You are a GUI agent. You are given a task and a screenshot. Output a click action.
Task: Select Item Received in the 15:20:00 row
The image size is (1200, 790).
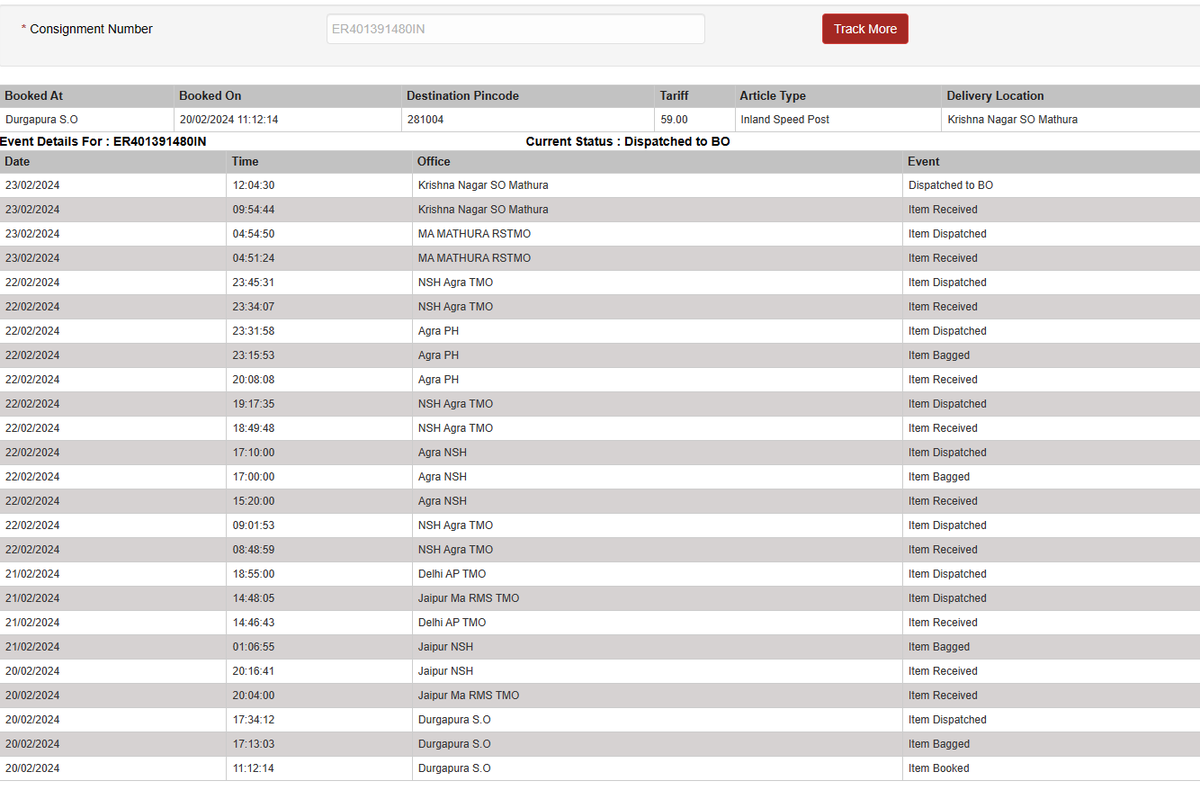point(943,501)
